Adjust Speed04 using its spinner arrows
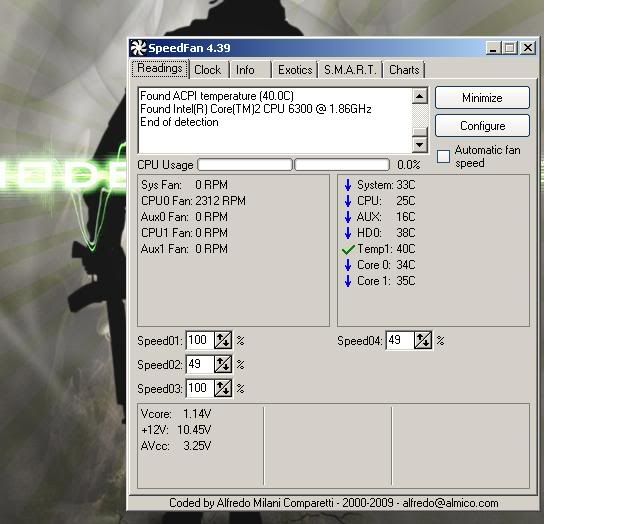This screenshot has width=640, height=524. coord(423,340)
